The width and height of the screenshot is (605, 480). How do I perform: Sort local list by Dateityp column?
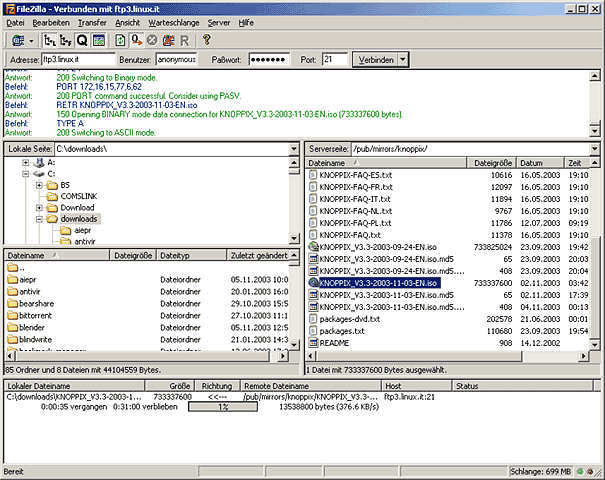(191, 255)
